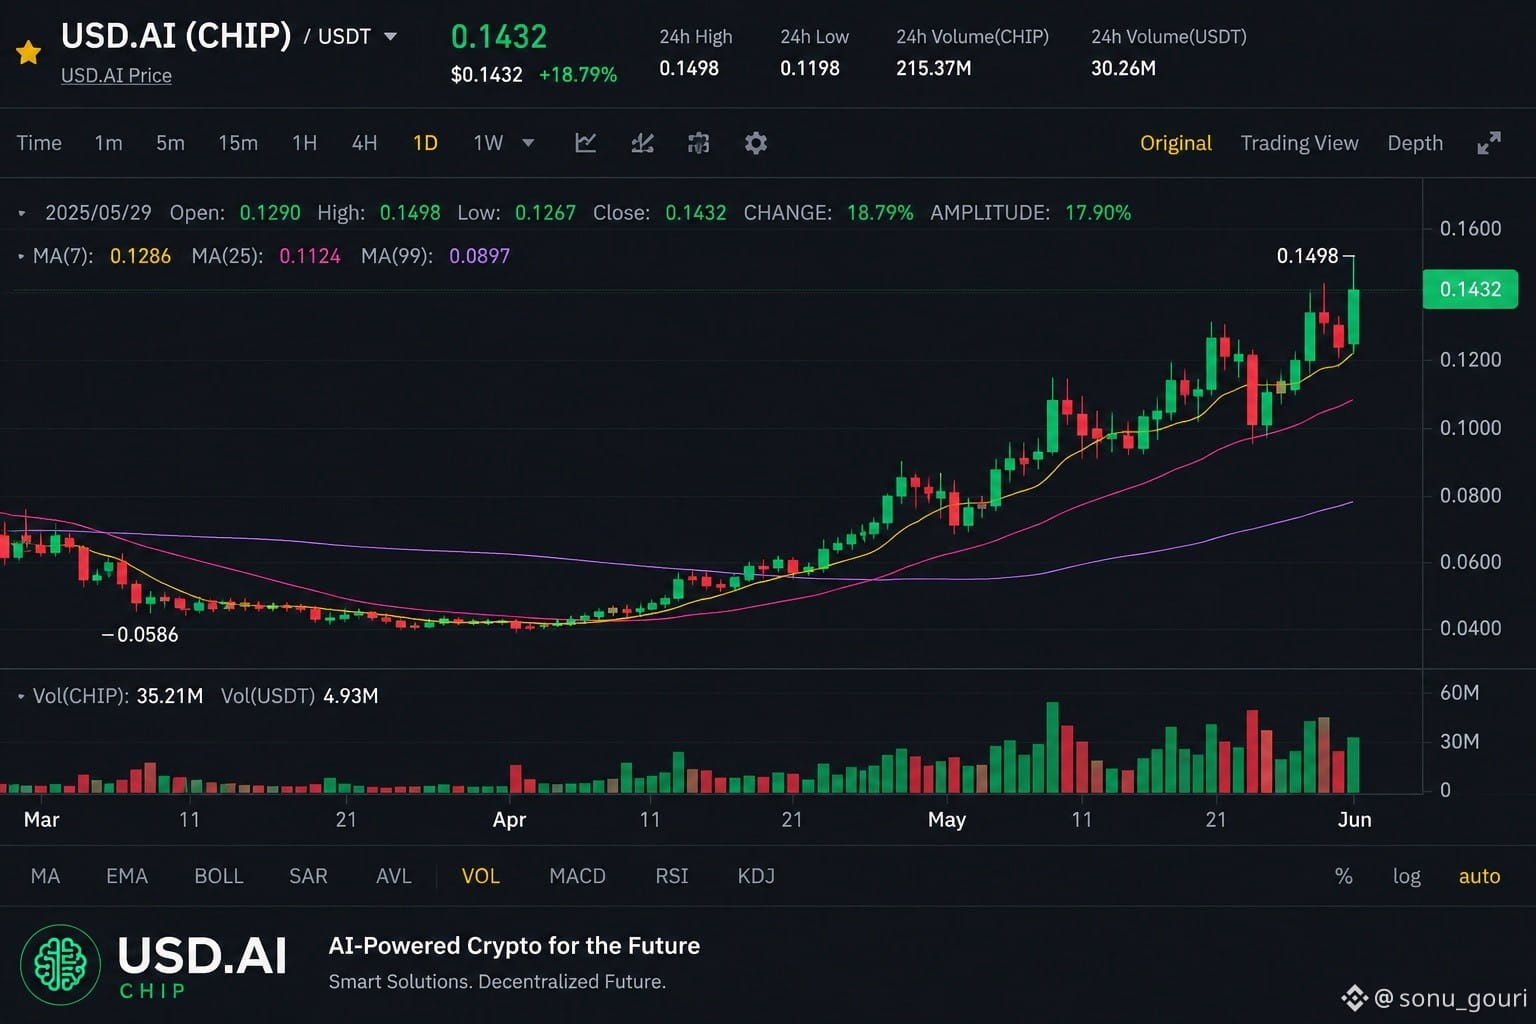This screenshot has width=1536, height=1024.
Task: Select the drawing tools pencil icon
Action: tap(643, 143)
